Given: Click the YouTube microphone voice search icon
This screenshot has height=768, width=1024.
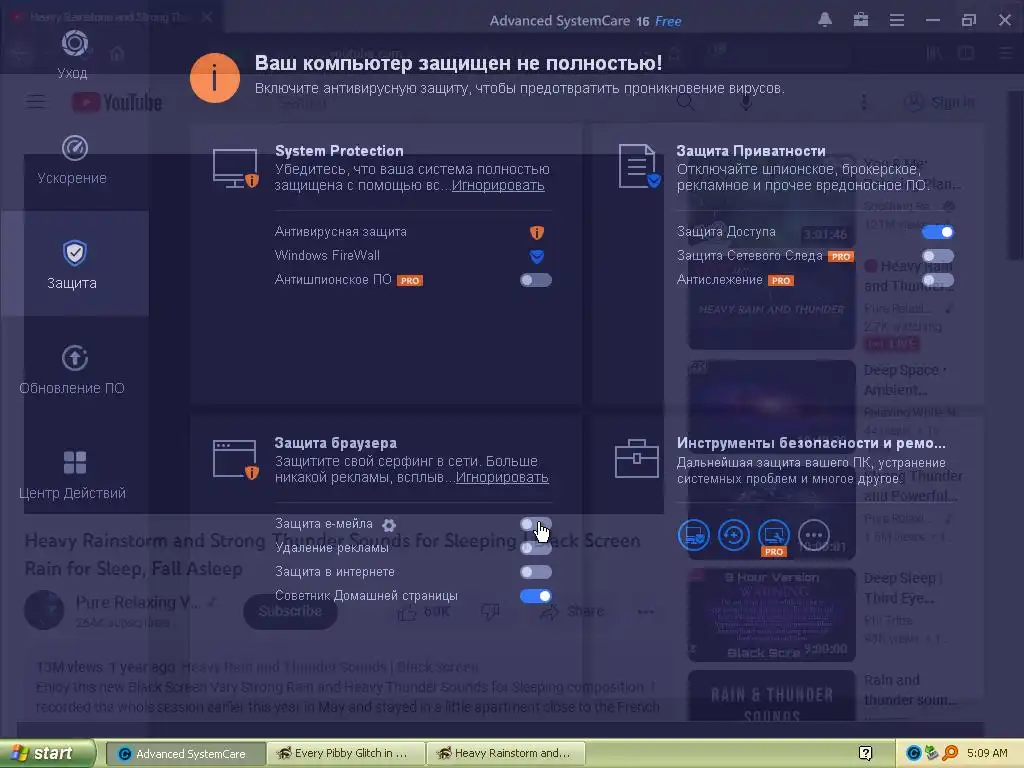Looking at the screenshot, I should [x=745, y=102].
